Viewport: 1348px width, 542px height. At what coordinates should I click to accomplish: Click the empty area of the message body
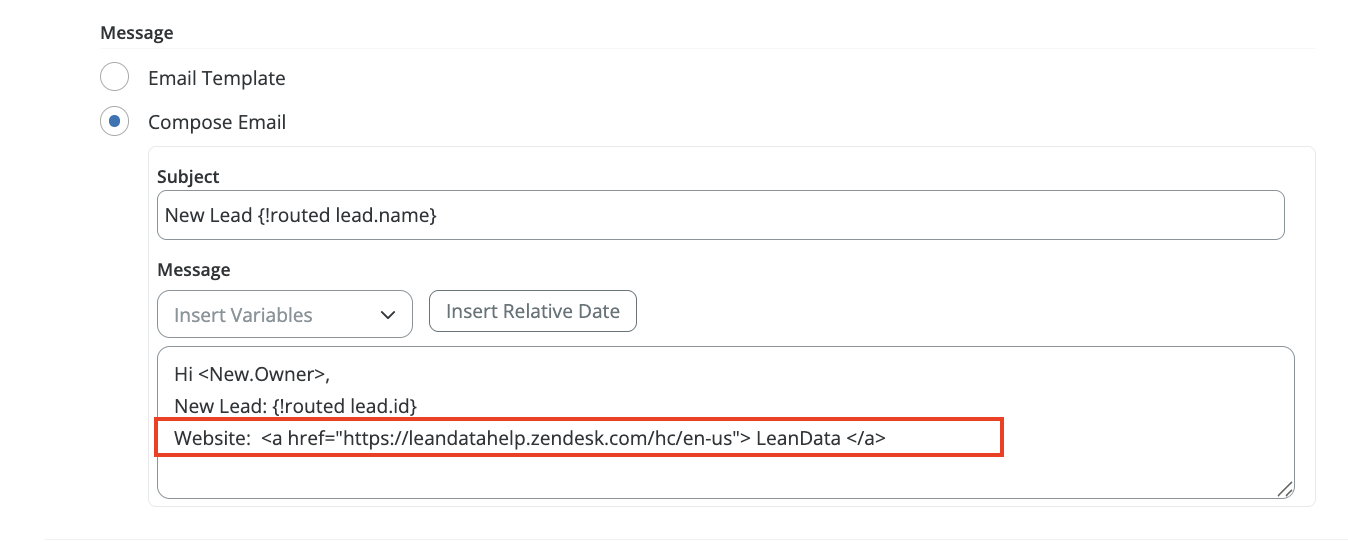pos(720,475)
